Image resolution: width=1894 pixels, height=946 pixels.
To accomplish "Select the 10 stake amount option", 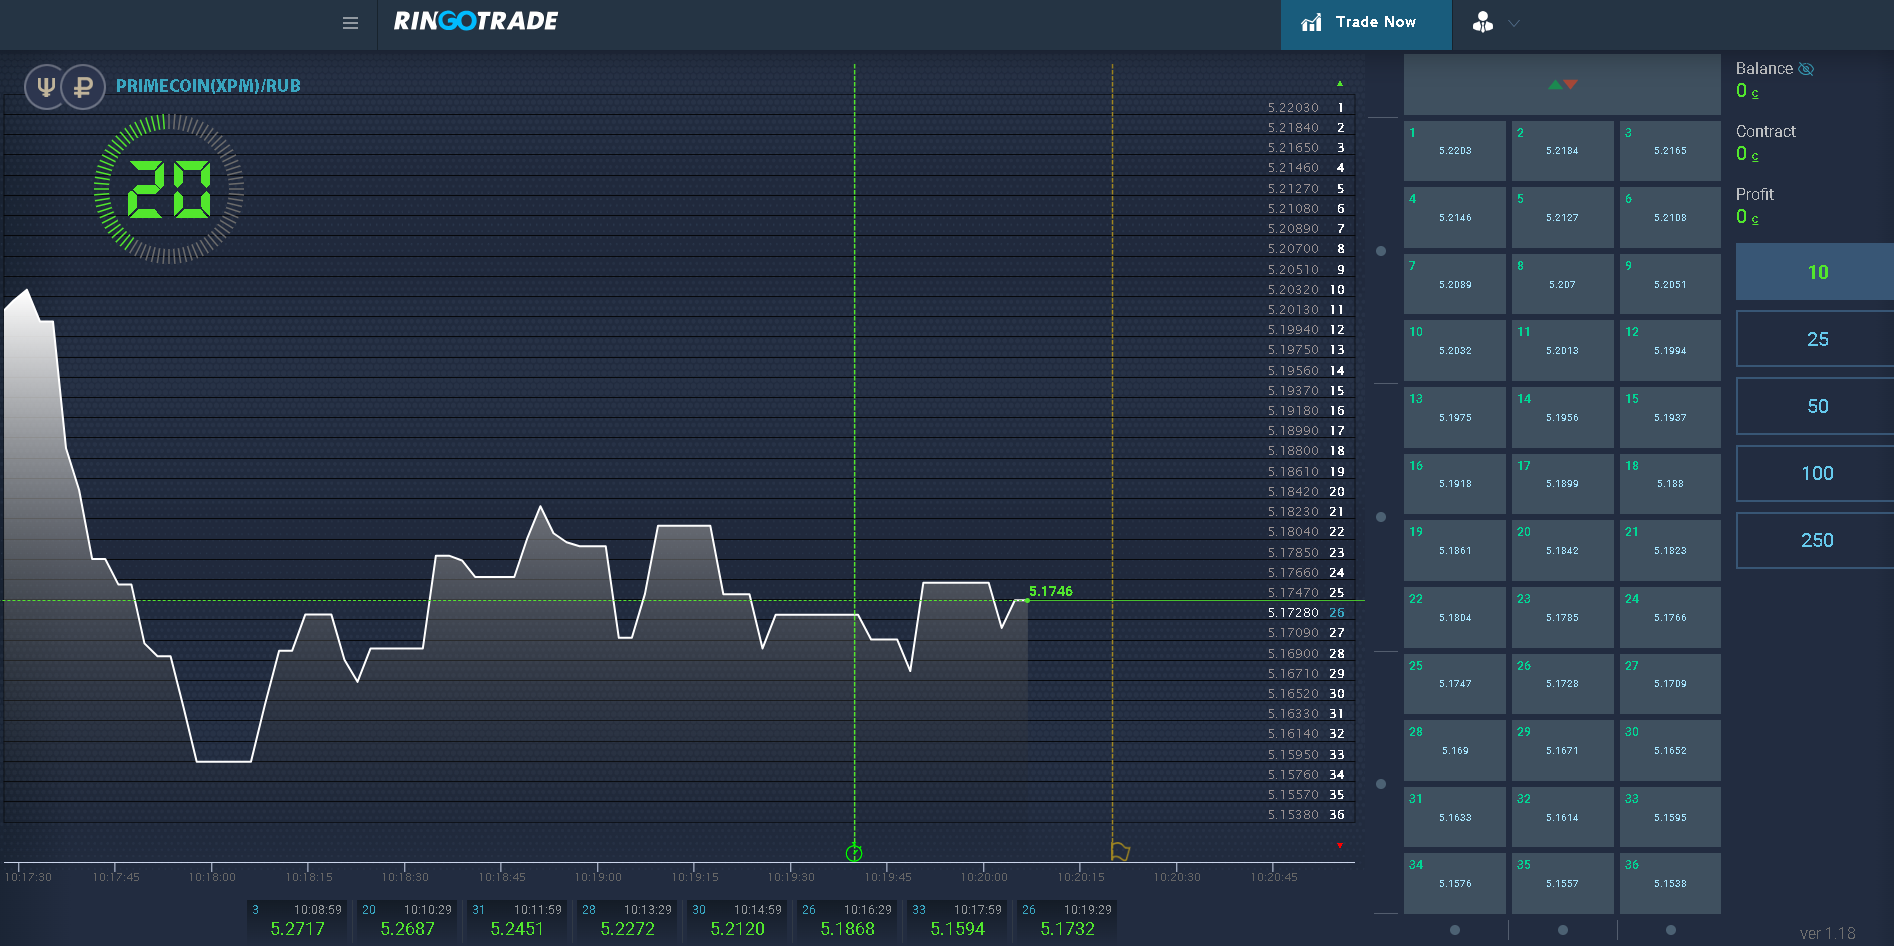I will [1816, 272].
